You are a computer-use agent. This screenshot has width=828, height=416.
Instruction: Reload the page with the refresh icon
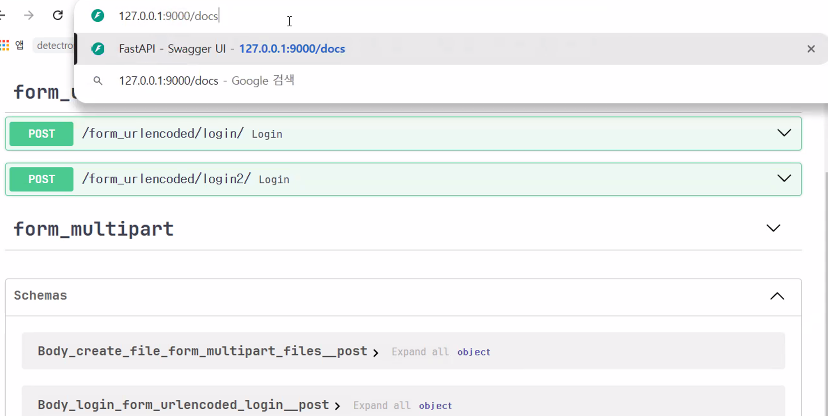pyautogui.click(x=58, y=15)
